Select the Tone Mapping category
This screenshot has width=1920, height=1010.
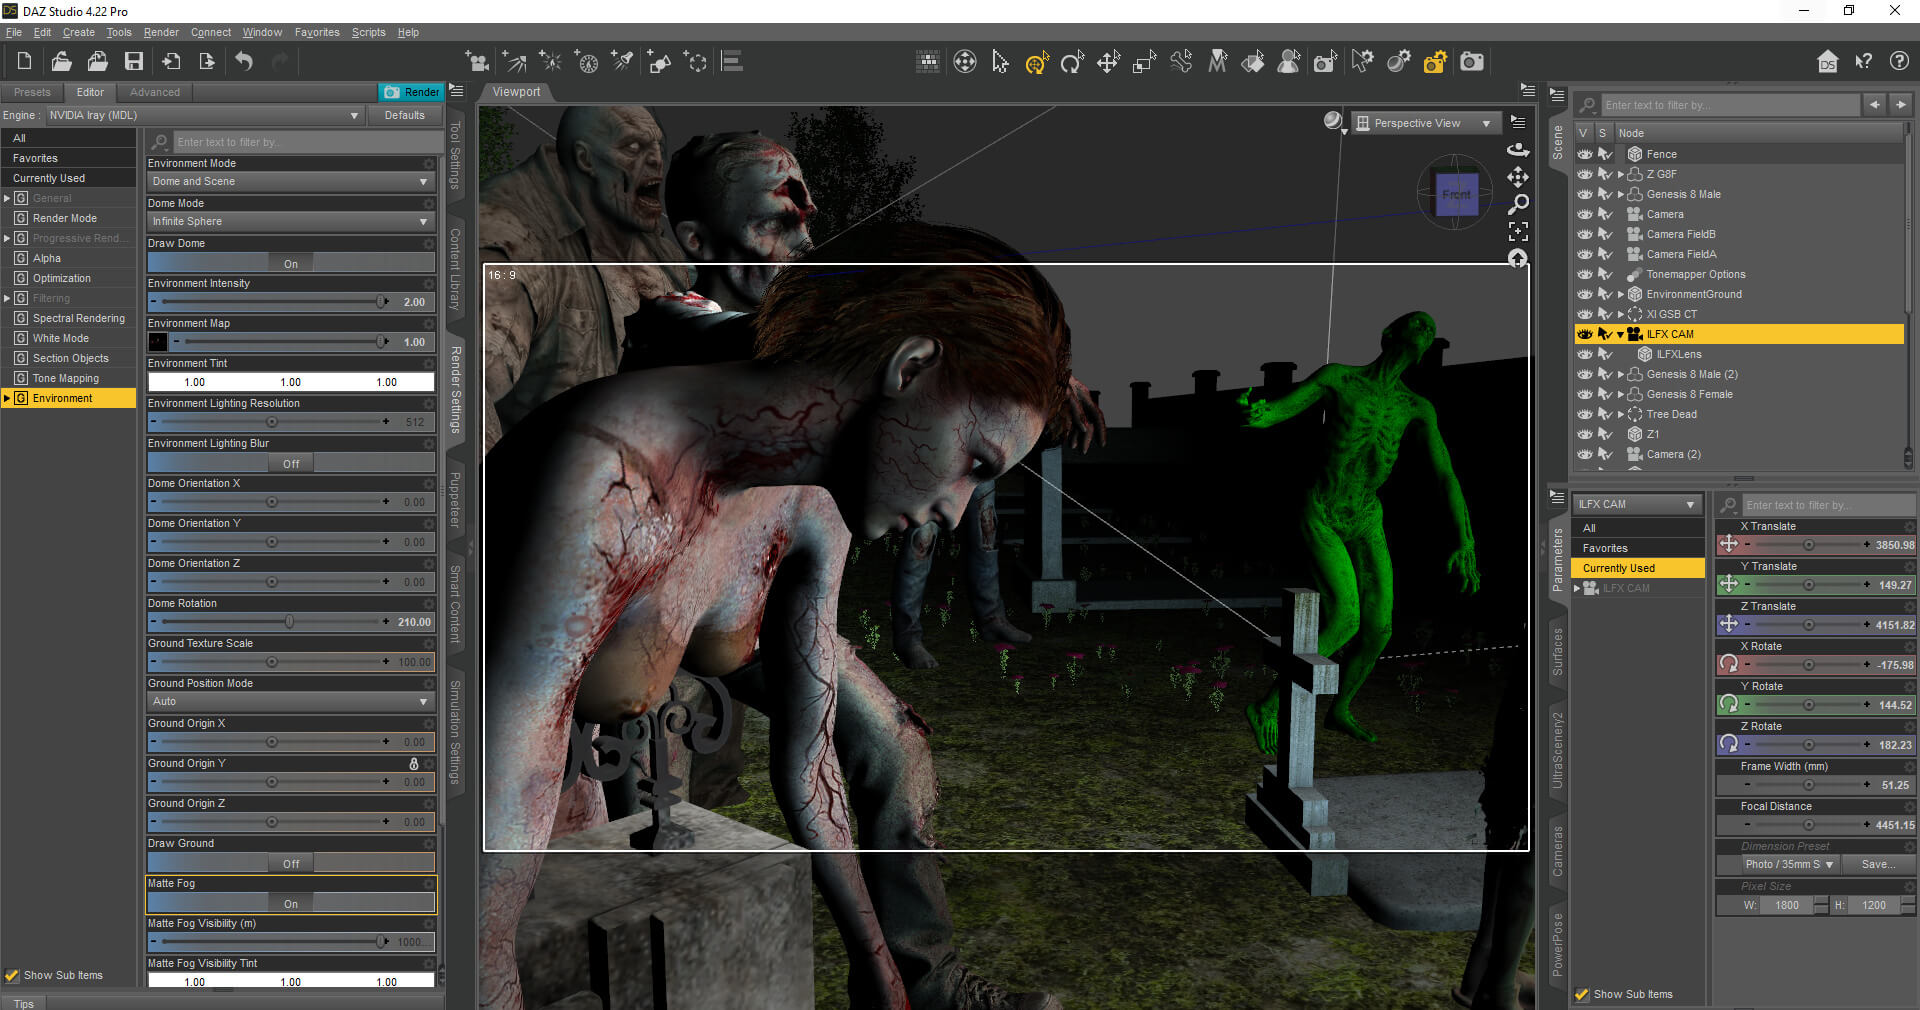point(66,378)
